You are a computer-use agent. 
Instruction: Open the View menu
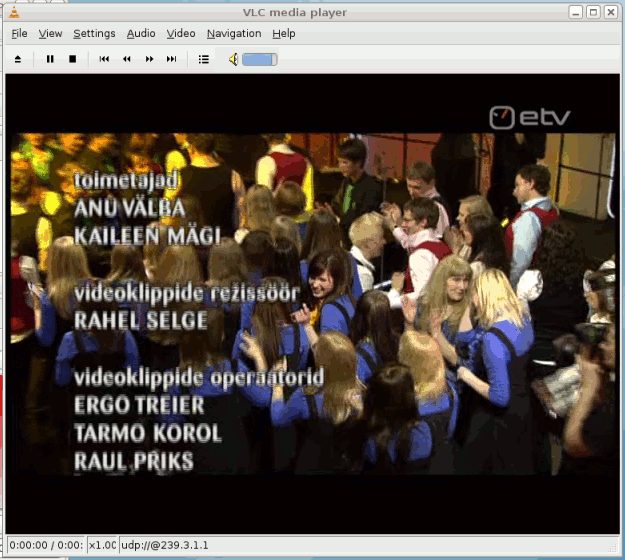50,33
